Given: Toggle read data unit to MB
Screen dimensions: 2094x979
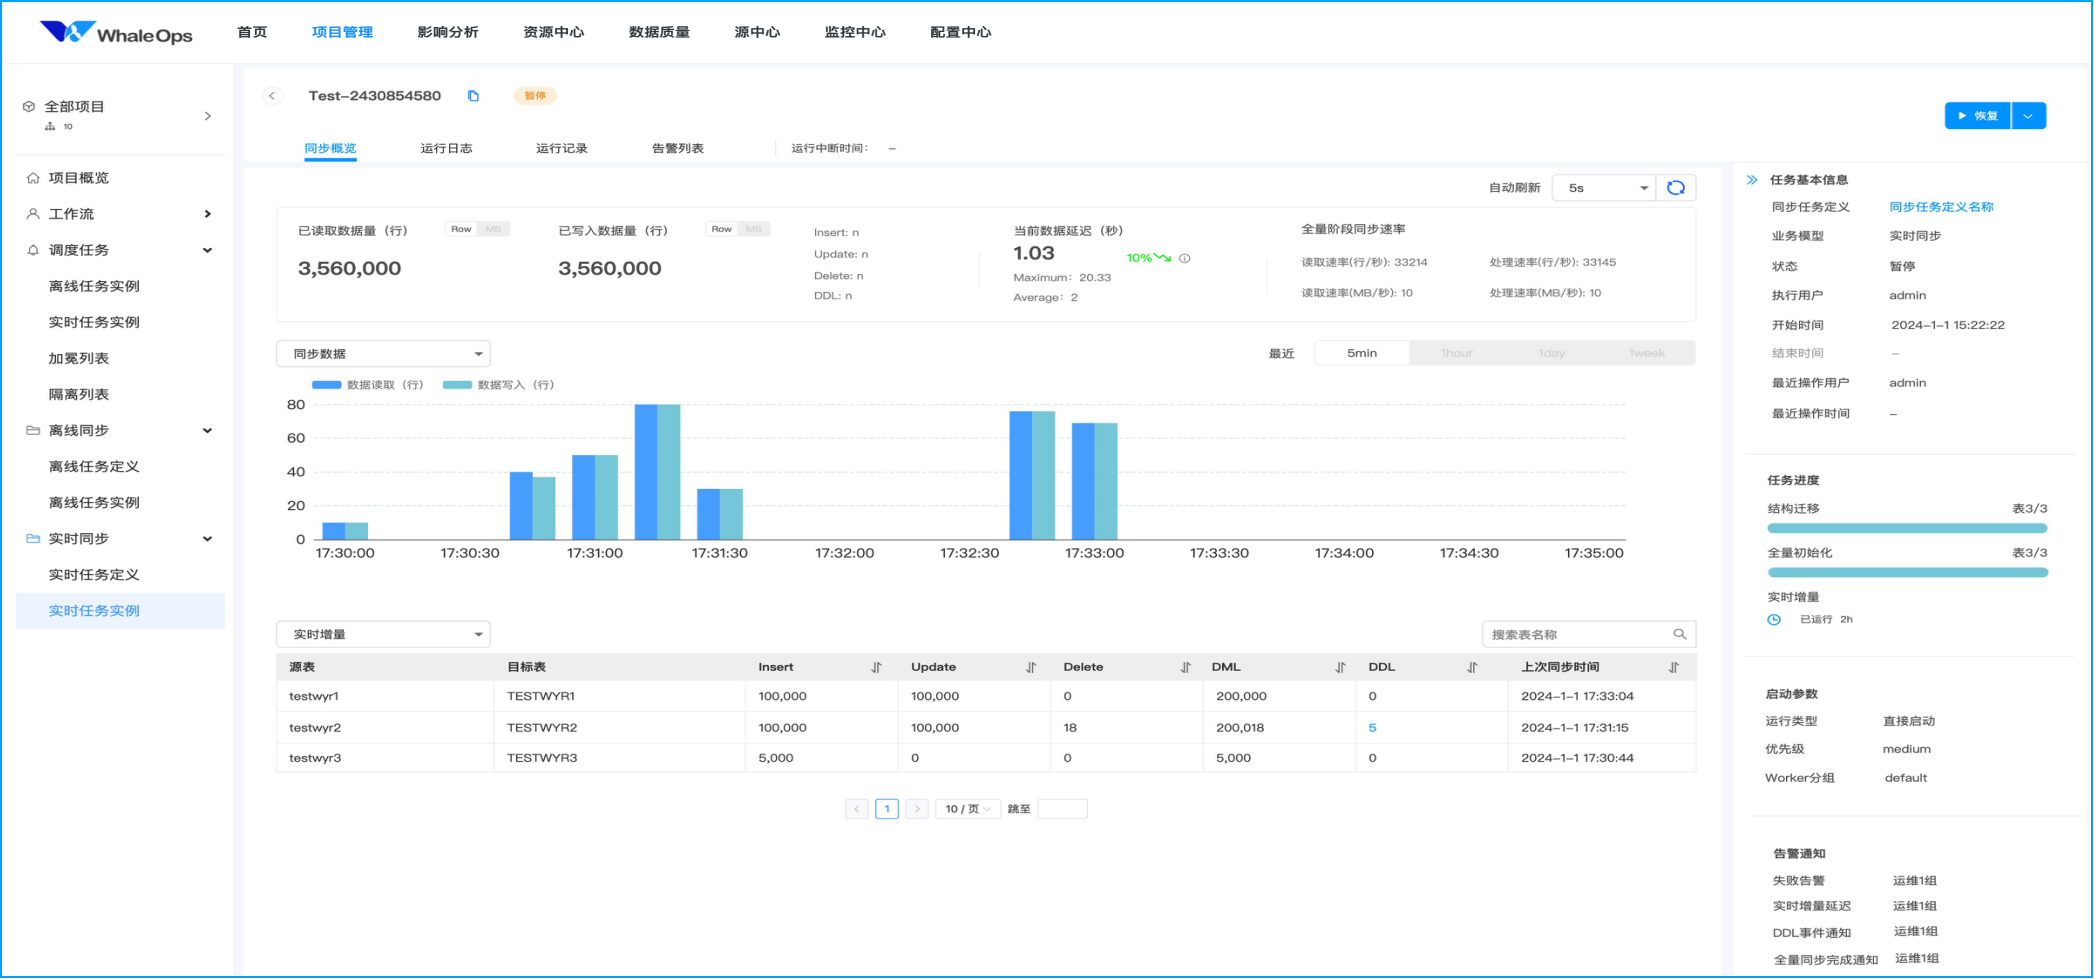Looking at the screenshot, I should point(493,229).
